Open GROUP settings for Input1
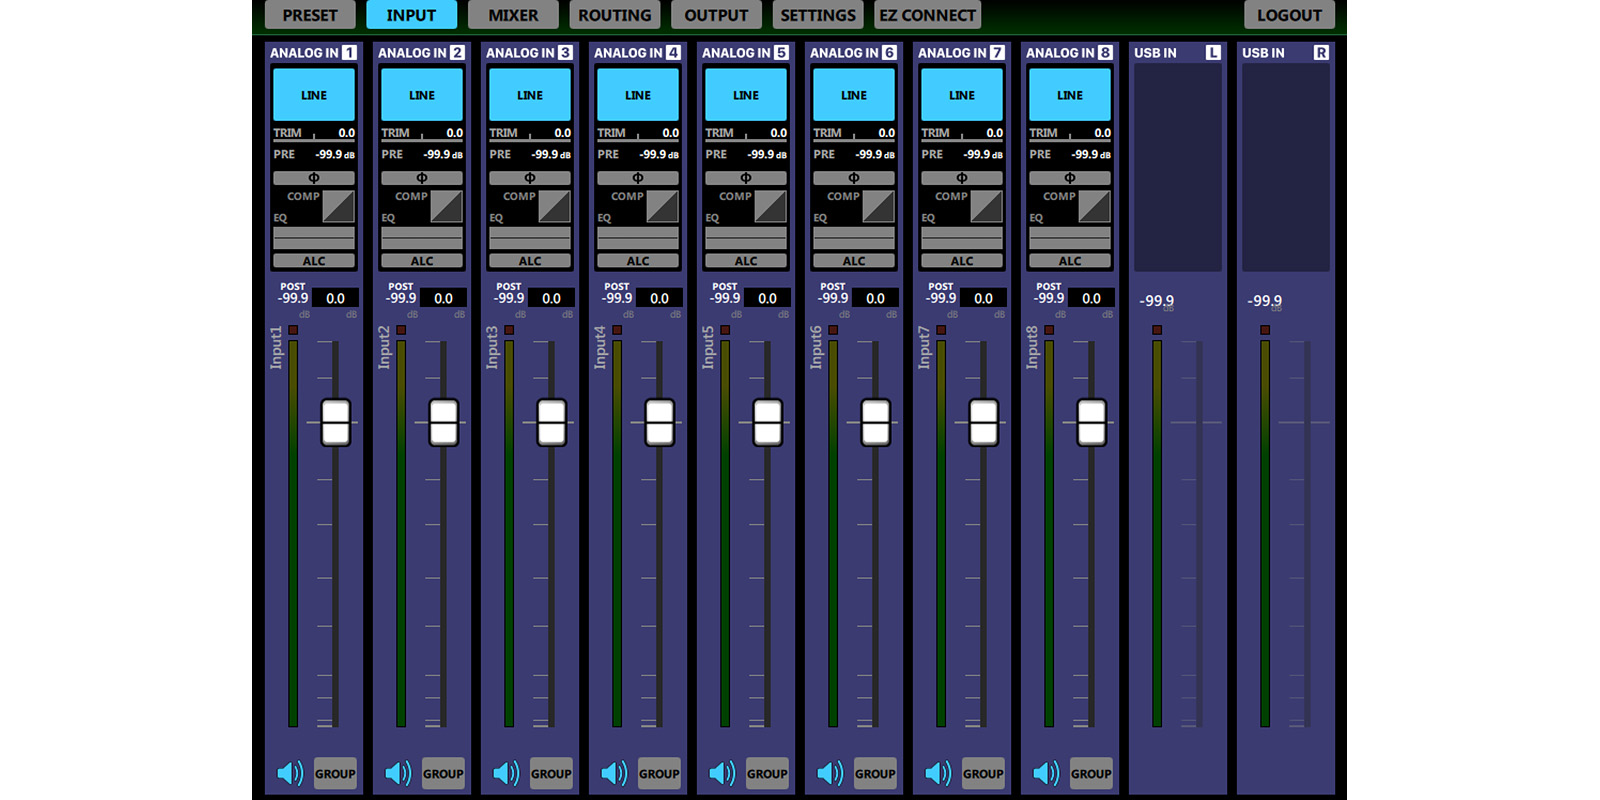 335,773
